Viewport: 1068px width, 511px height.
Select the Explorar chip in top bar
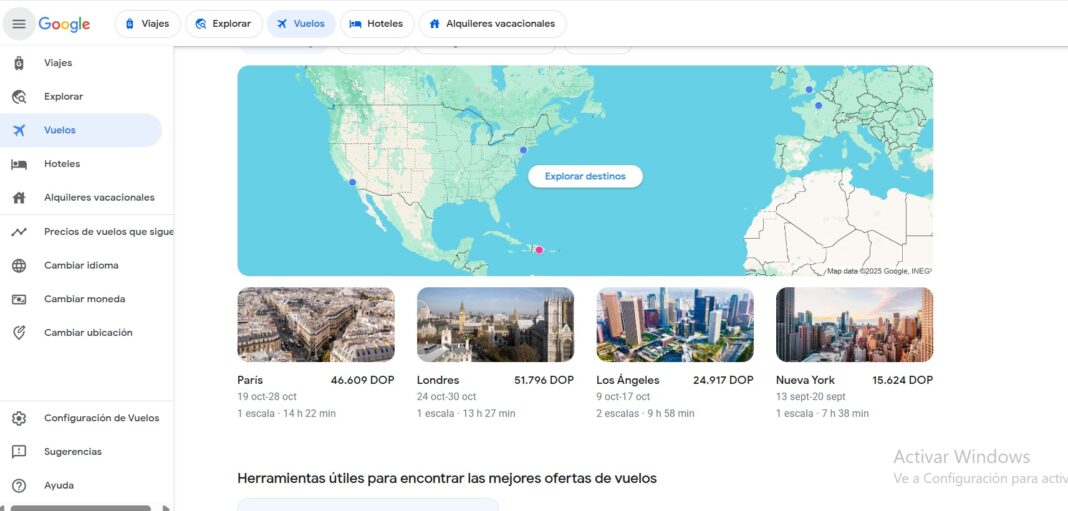pos(223,24)
